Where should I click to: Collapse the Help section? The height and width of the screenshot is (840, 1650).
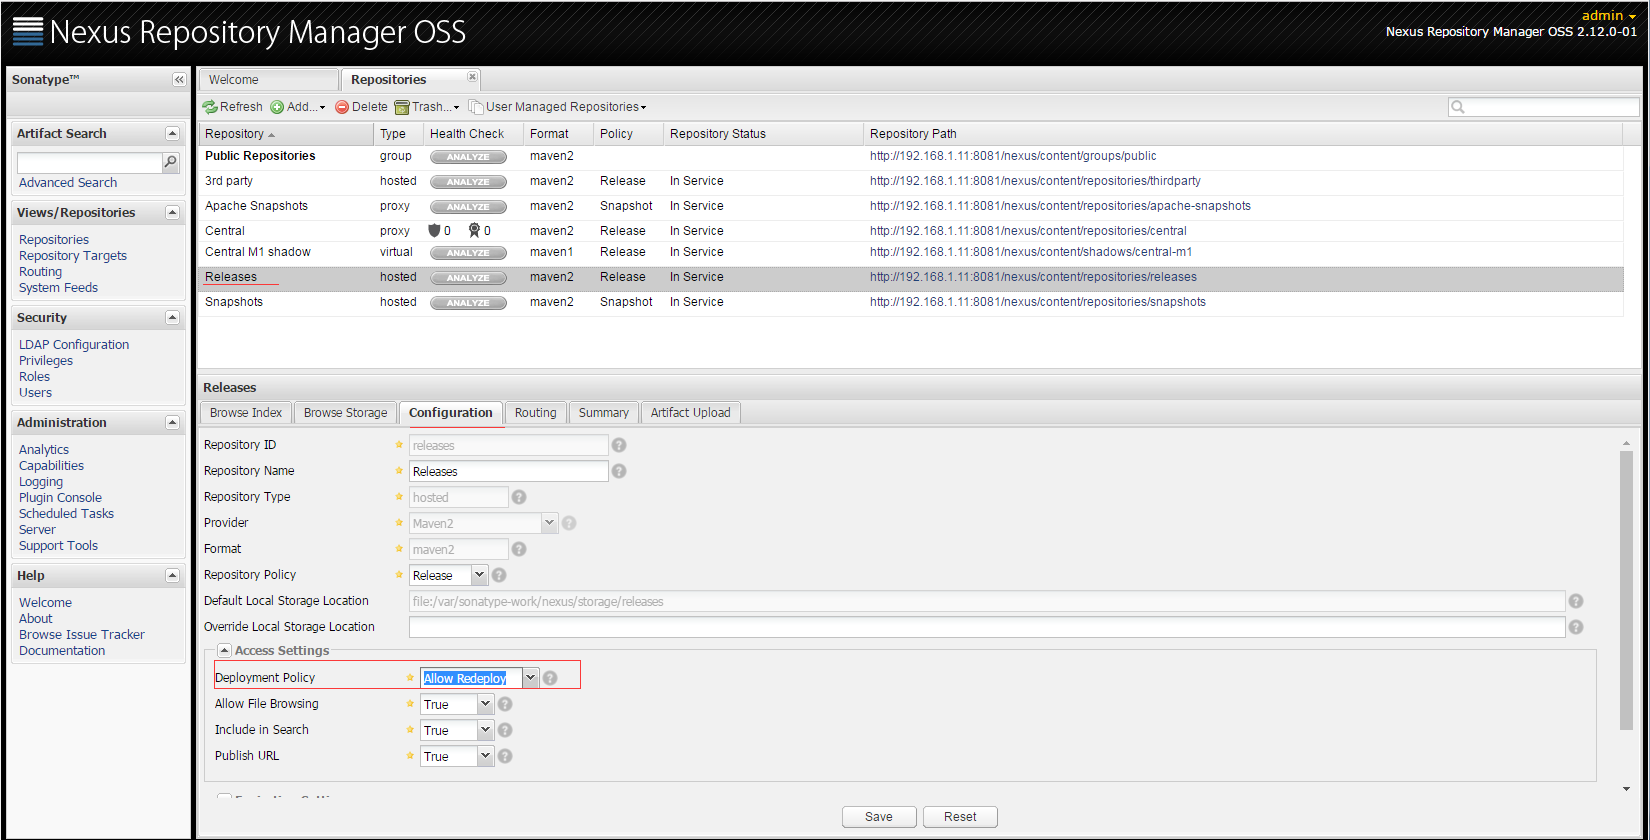[x=172, y=575]
